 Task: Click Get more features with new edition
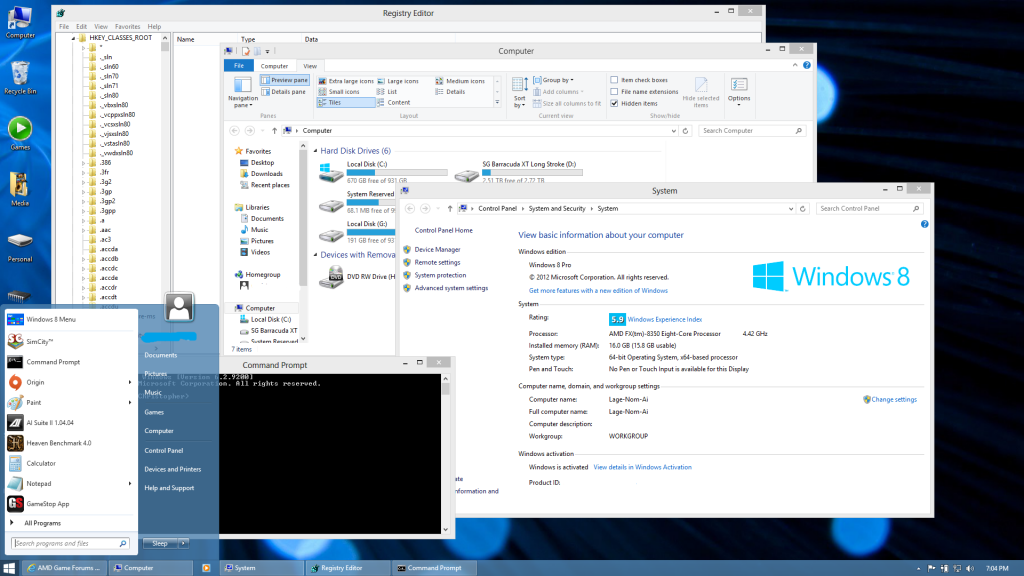[x=598, y=291]
